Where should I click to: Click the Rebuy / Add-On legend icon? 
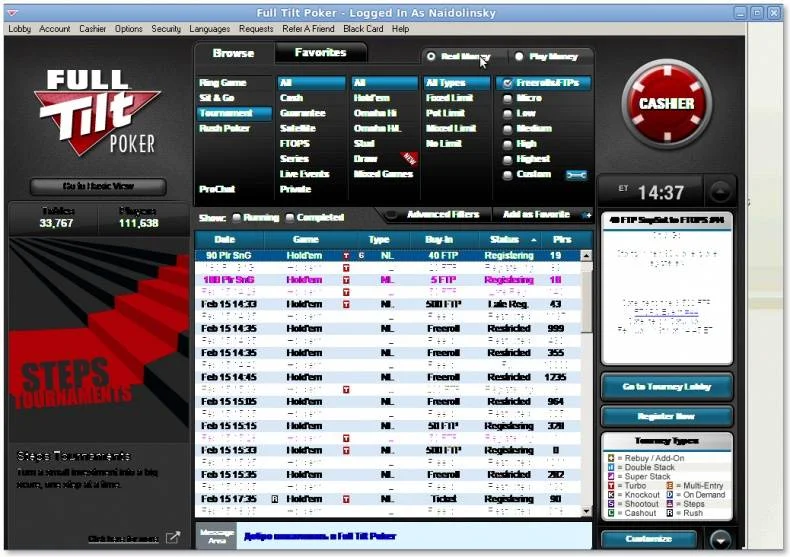pos(611,458)
